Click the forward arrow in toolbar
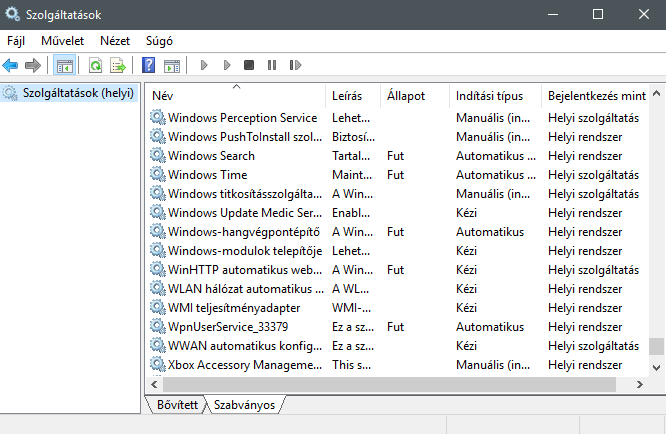 [33, 65]
